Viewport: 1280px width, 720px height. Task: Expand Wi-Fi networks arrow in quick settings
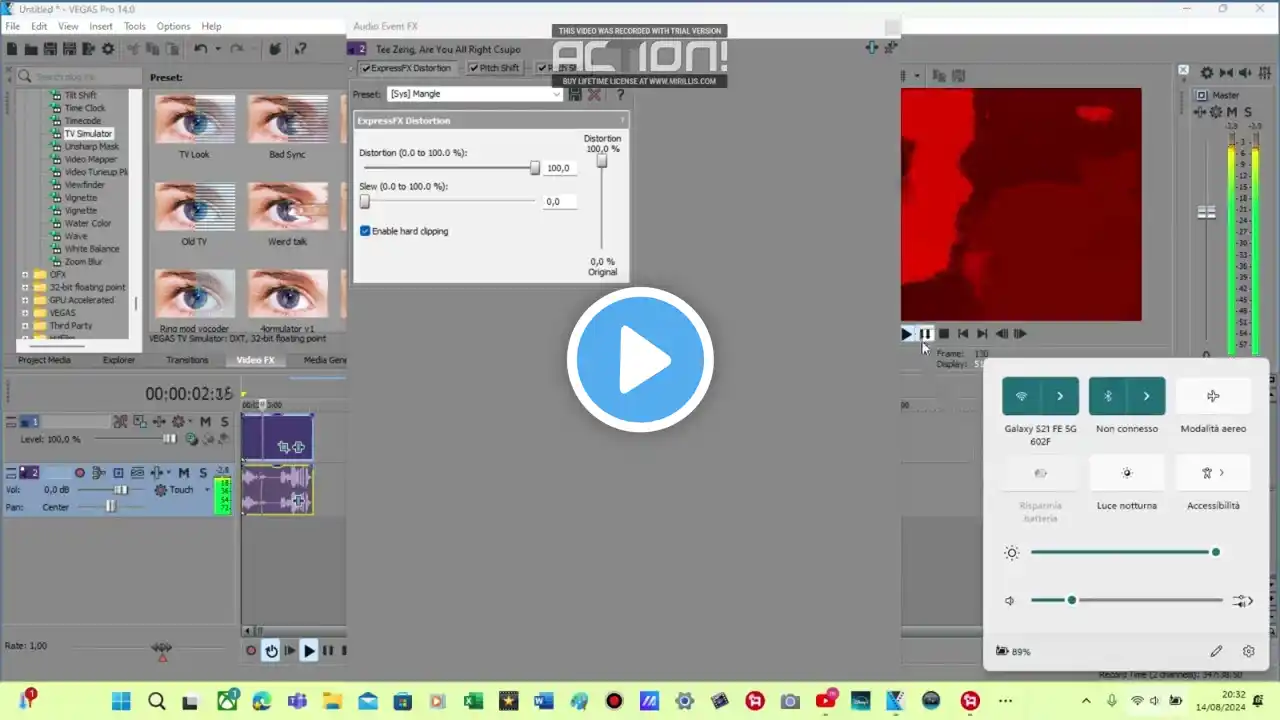point(1060,396)
